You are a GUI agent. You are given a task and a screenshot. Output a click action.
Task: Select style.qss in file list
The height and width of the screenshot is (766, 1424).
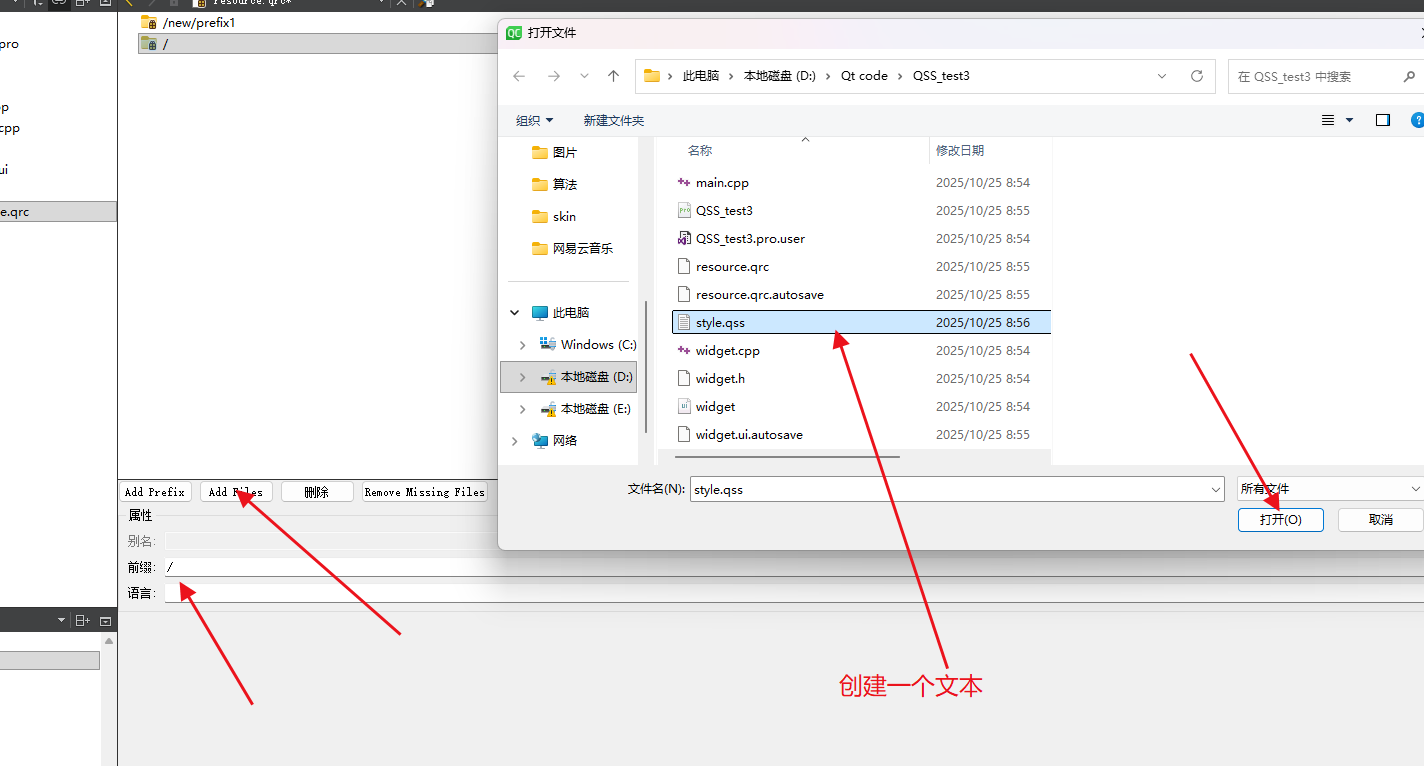tap(862, 322)
